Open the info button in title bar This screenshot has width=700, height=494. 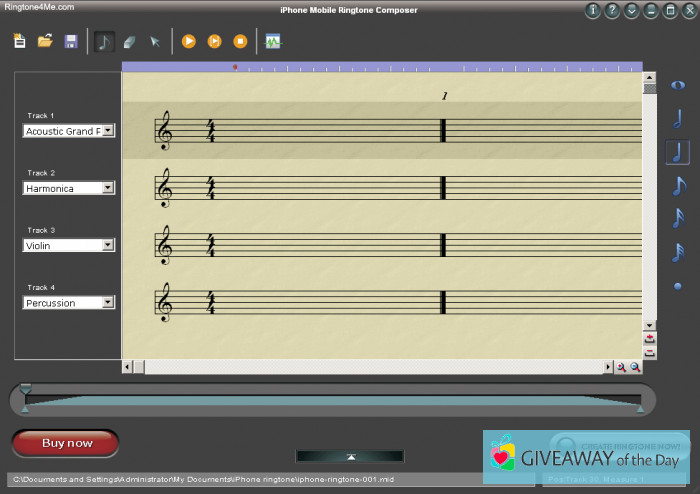pos(593,11)
